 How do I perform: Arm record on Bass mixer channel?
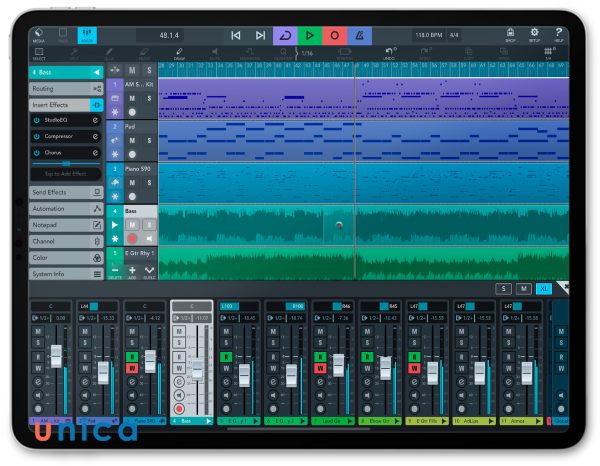[x=179, y=409]
